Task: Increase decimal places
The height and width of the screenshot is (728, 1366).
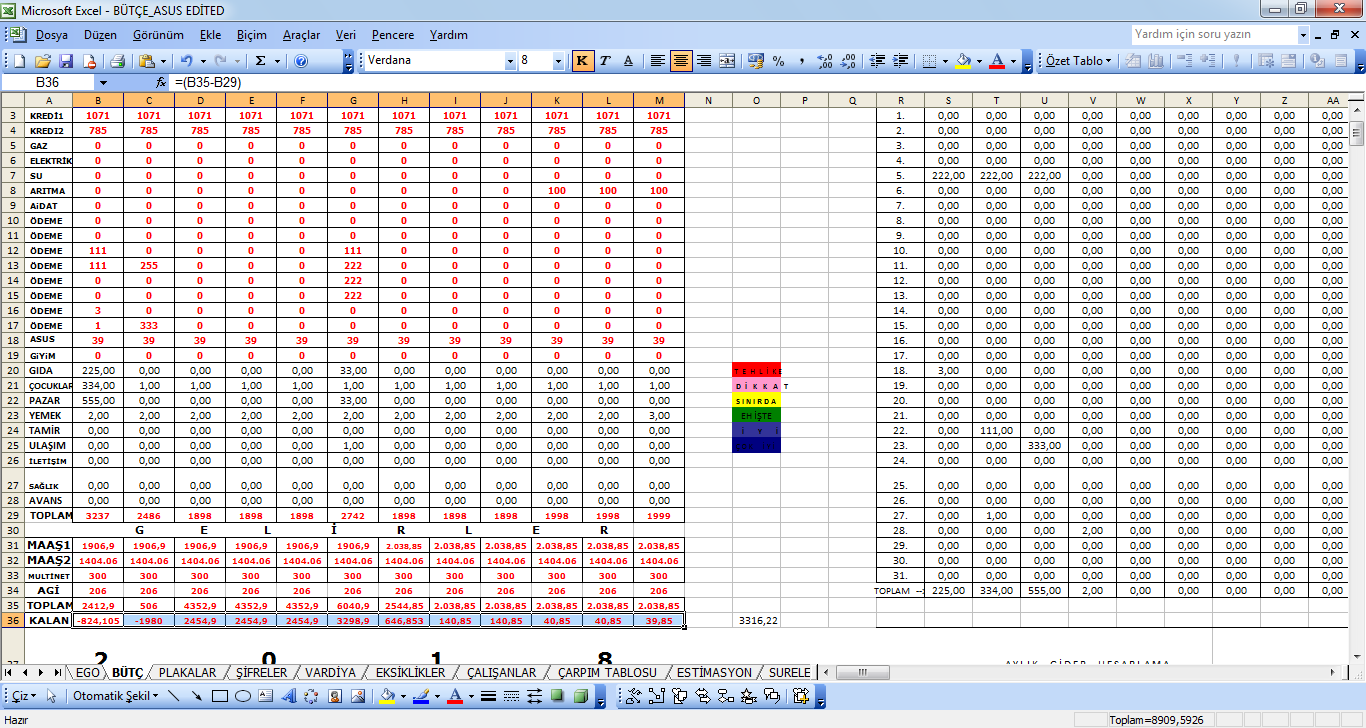Action: click(x=825, y=61)
